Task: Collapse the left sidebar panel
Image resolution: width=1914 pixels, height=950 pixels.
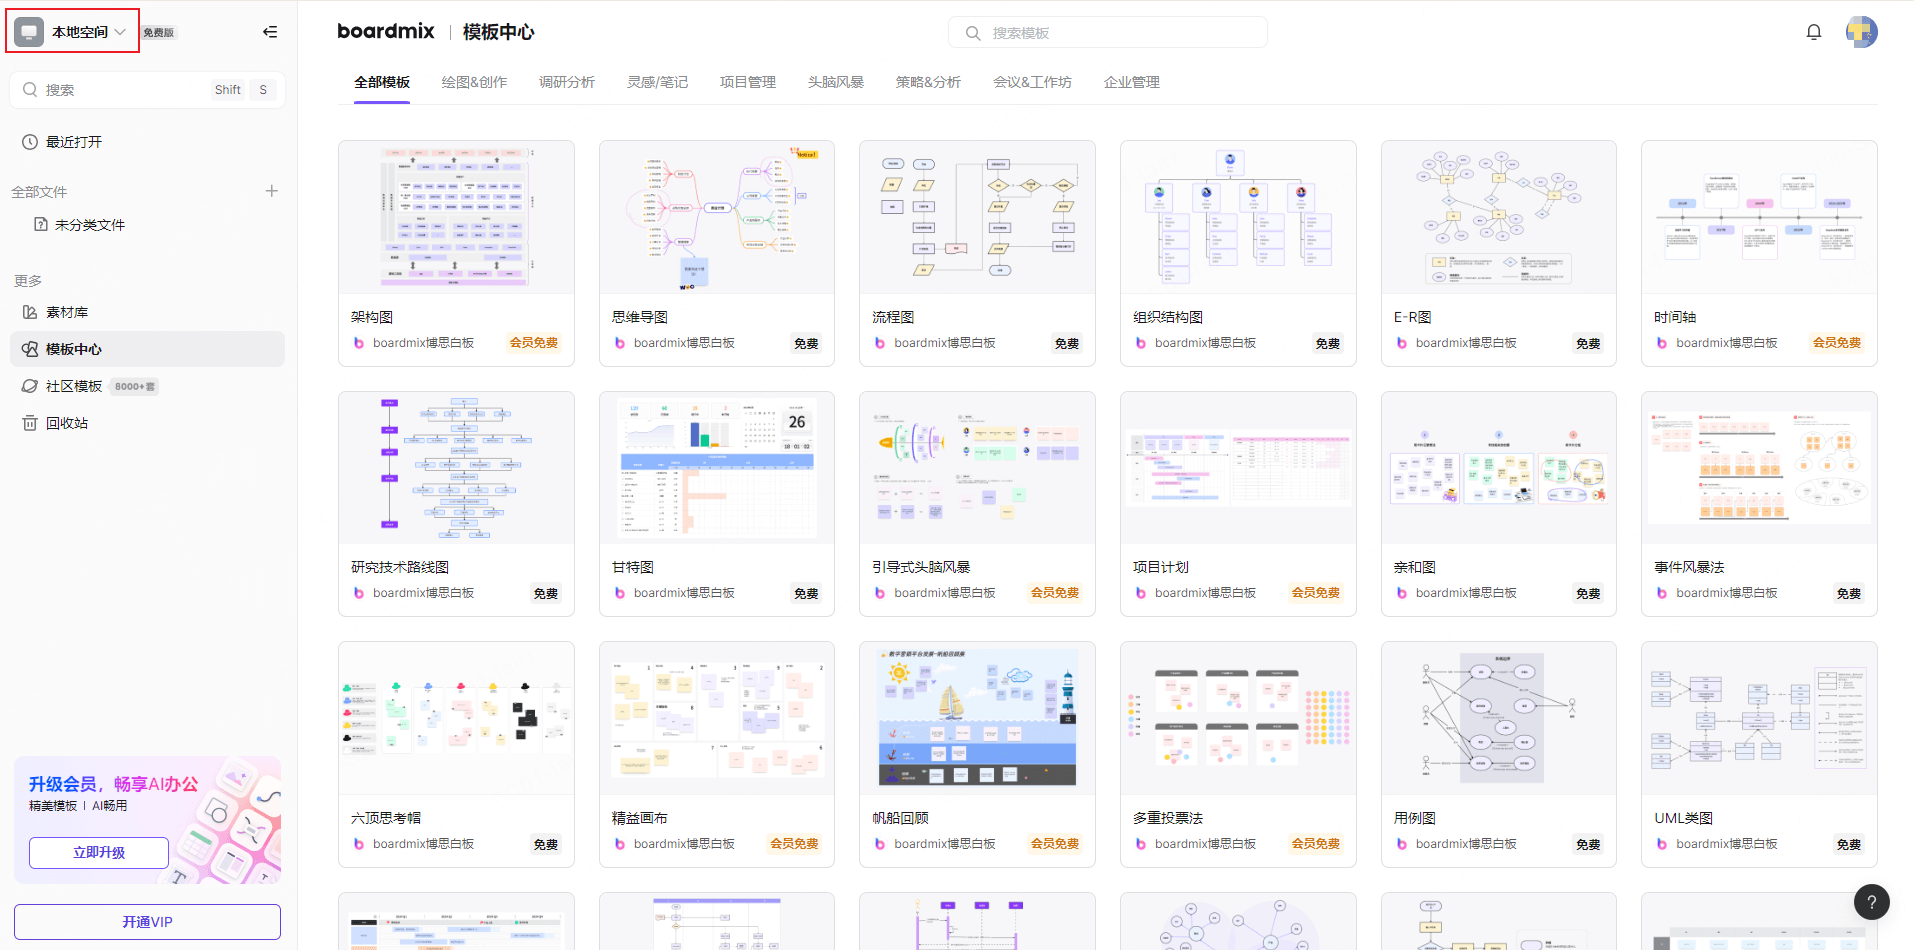Action: coord(270,32)
